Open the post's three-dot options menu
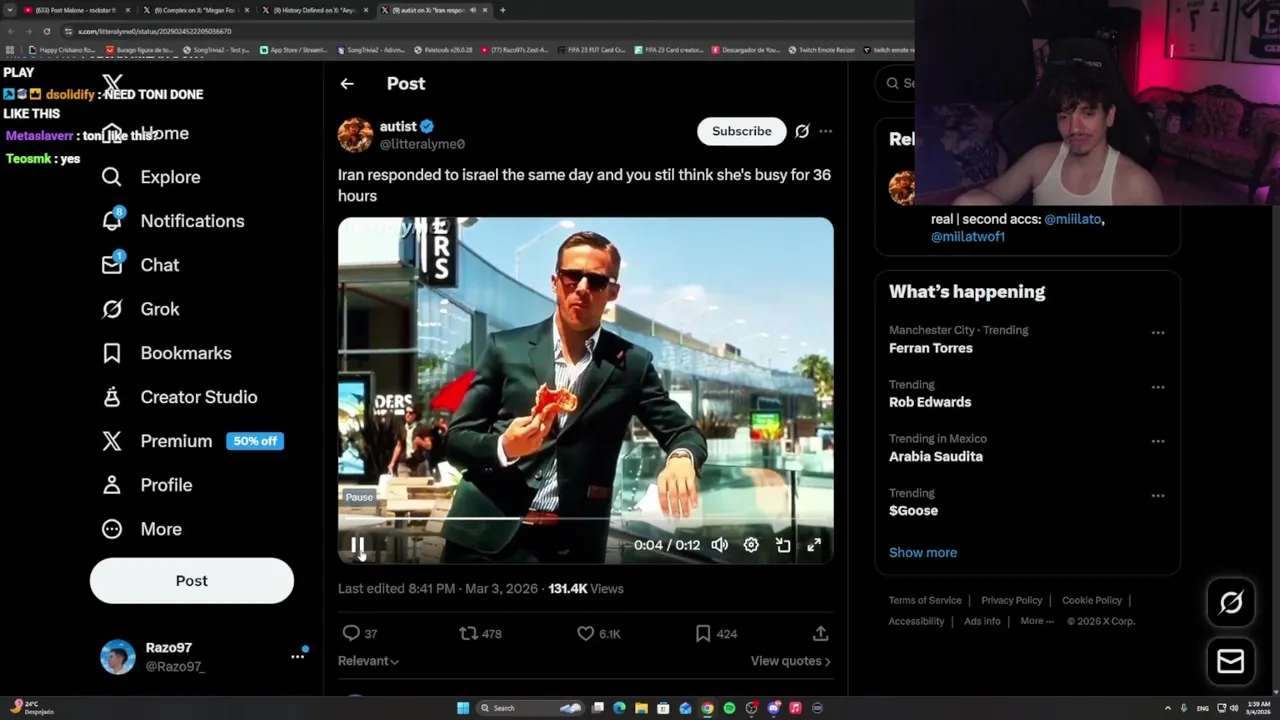 tap(825, 131)
